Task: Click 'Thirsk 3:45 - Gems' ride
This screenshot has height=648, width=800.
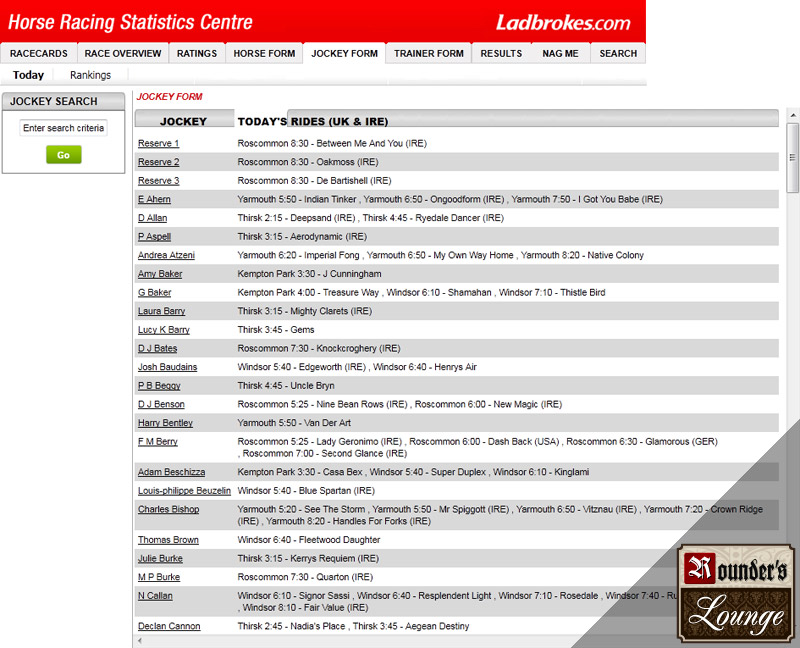Action: pos(276,330)
